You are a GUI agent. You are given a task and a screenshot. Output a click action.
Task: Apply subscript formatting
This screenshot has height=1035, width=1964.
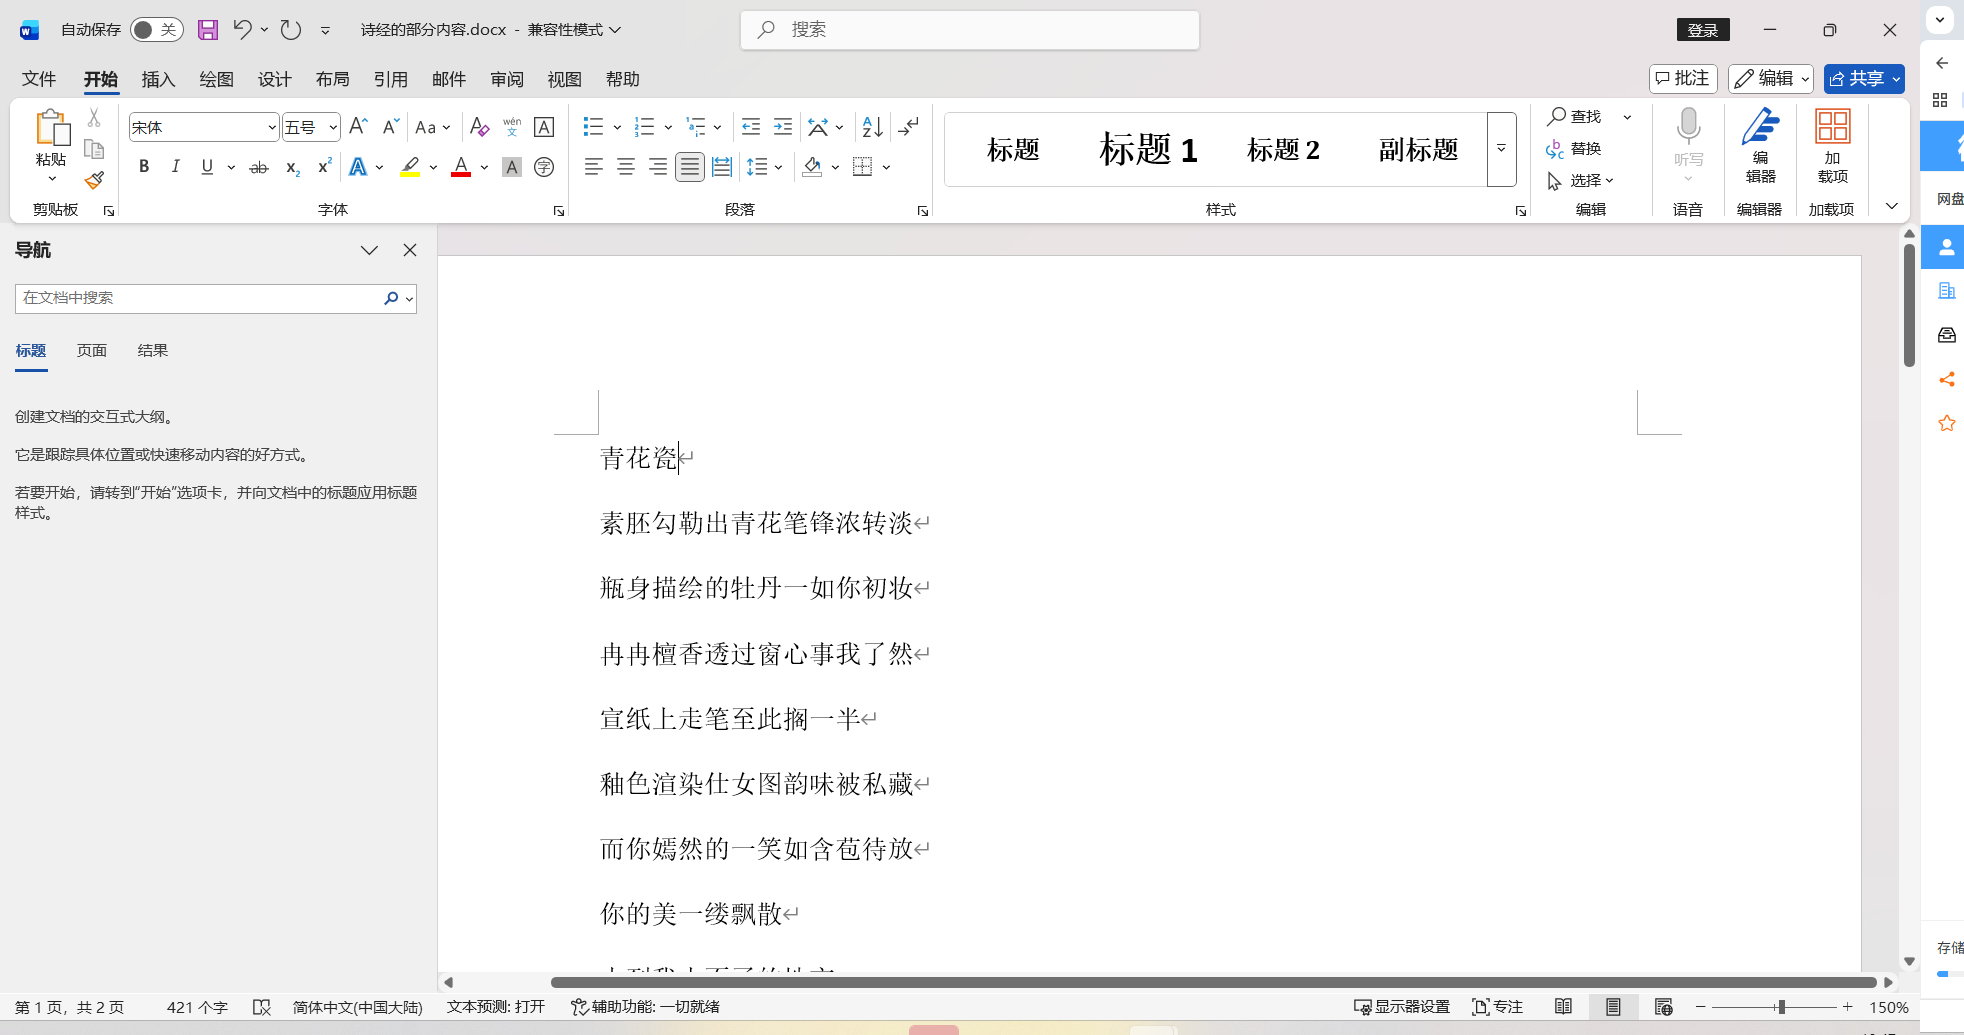click(292, 167)
